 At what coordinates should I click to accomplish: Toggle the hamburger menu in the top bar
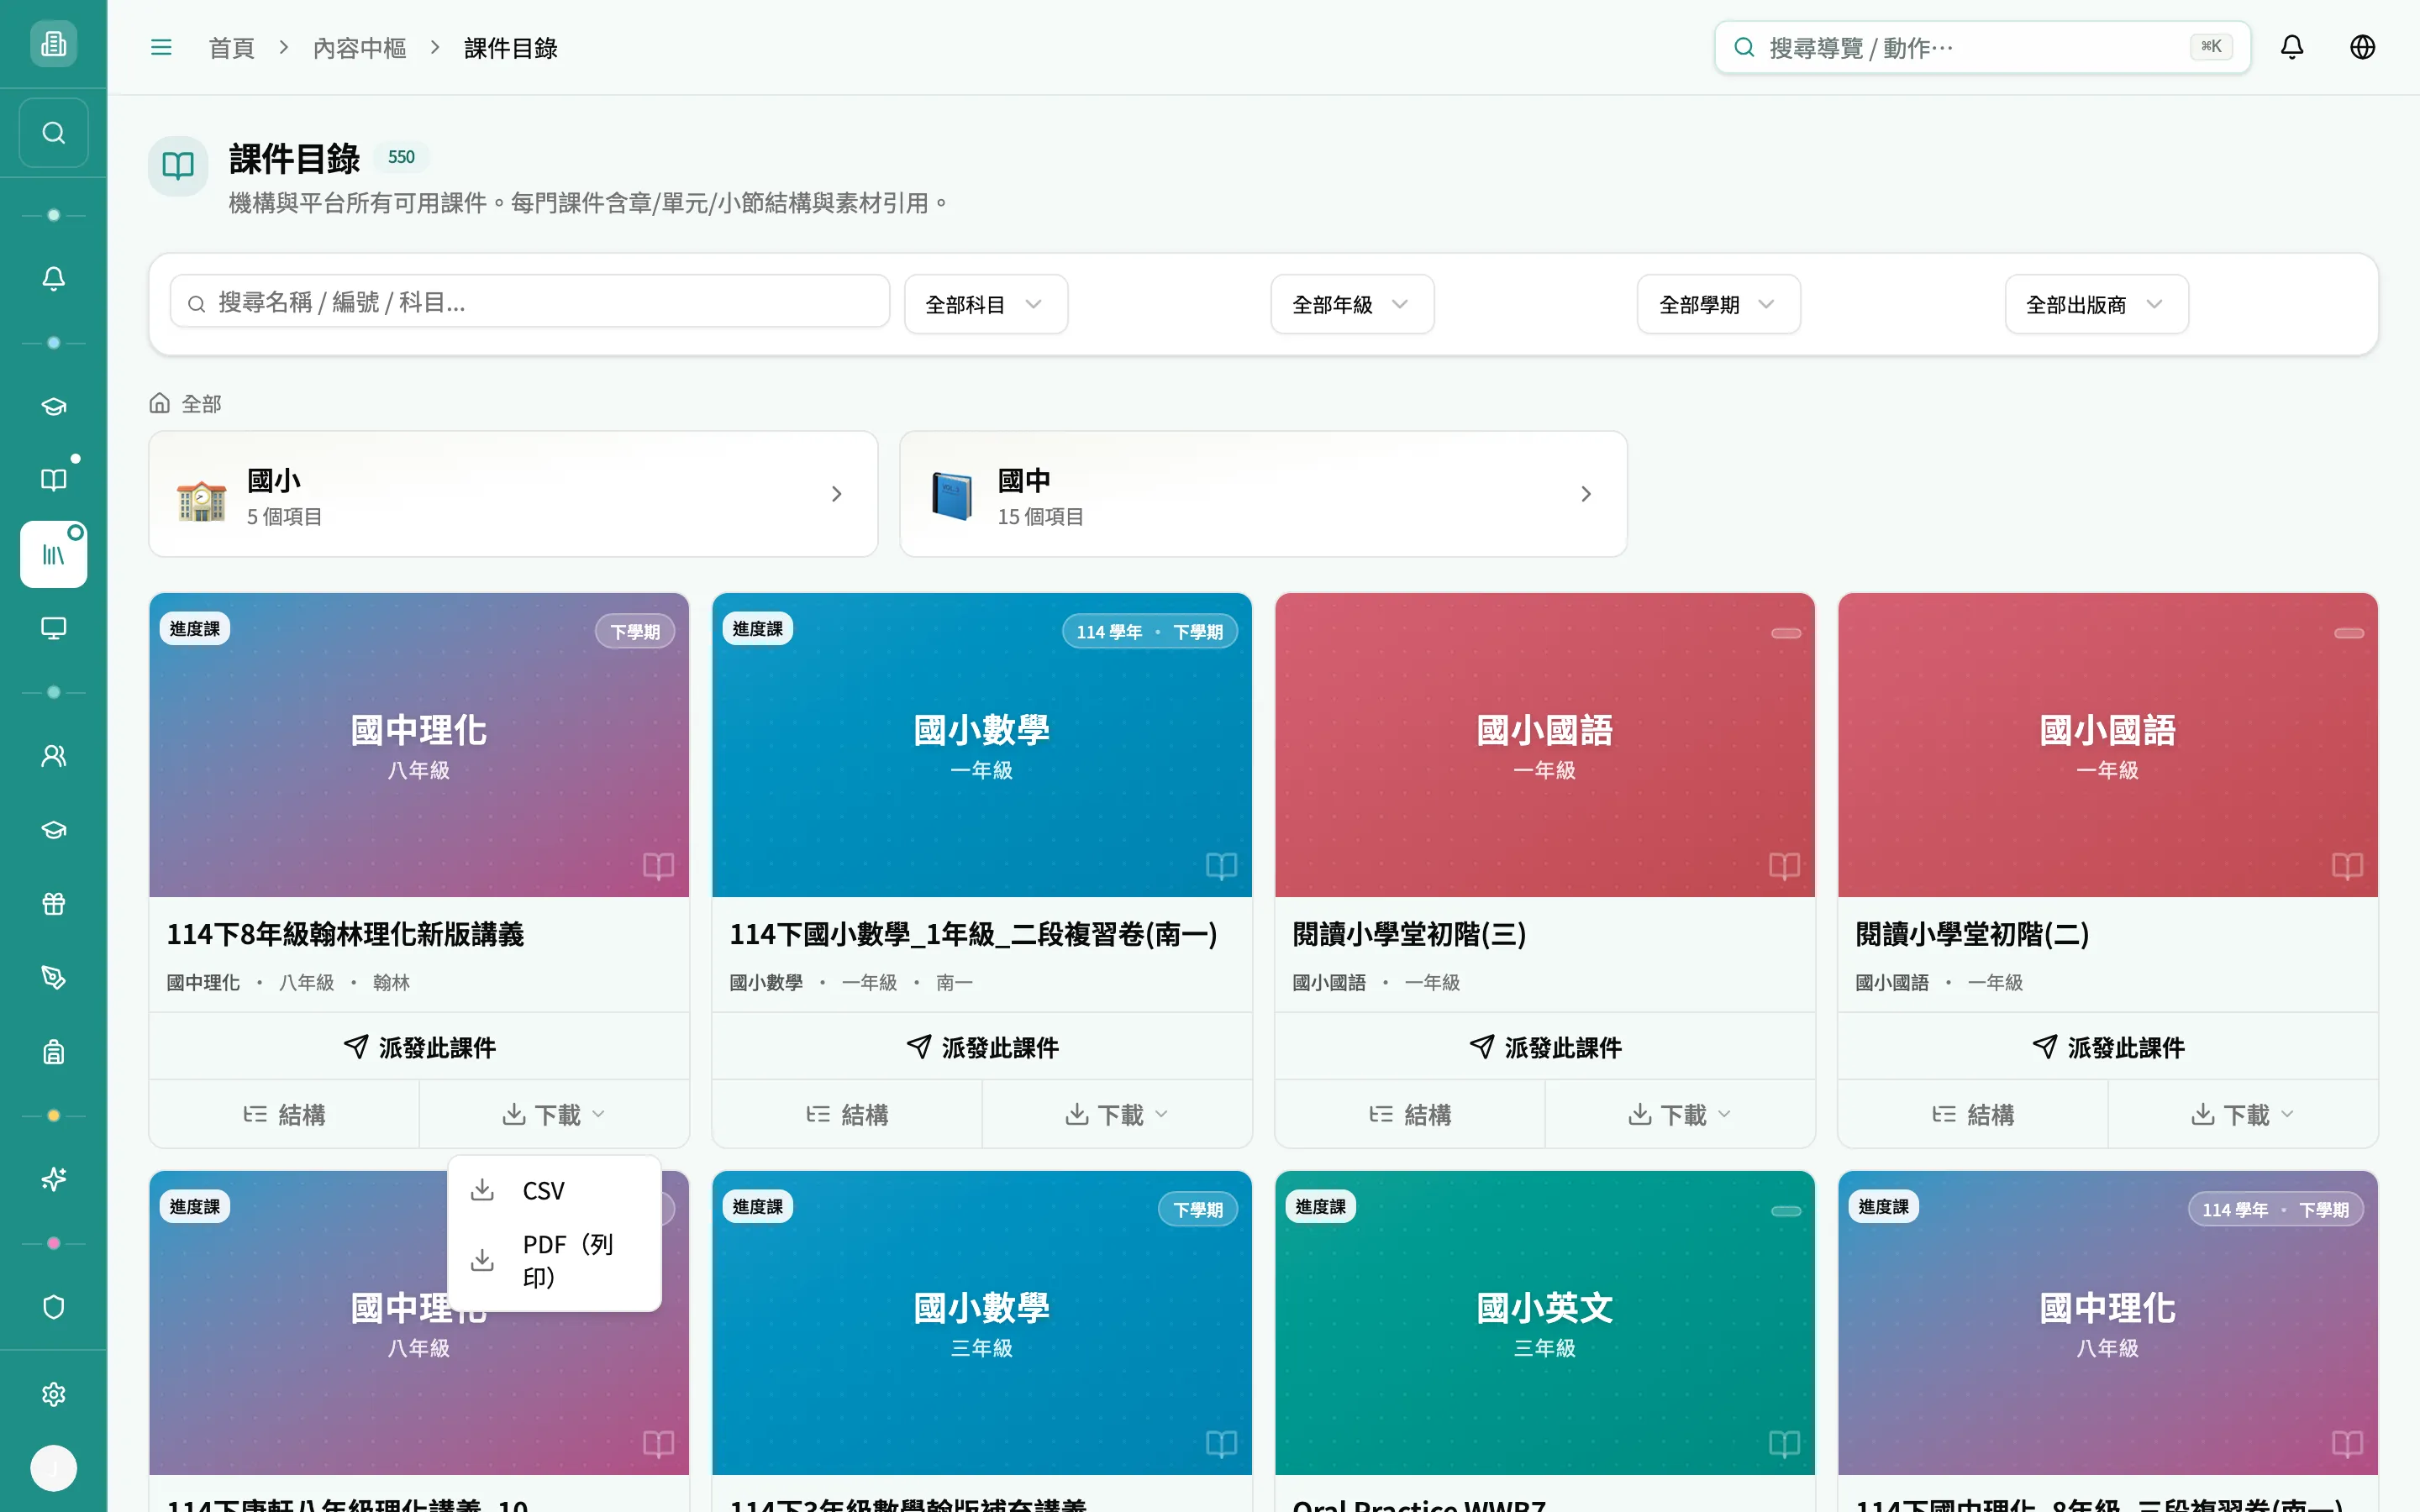point(161,47)
